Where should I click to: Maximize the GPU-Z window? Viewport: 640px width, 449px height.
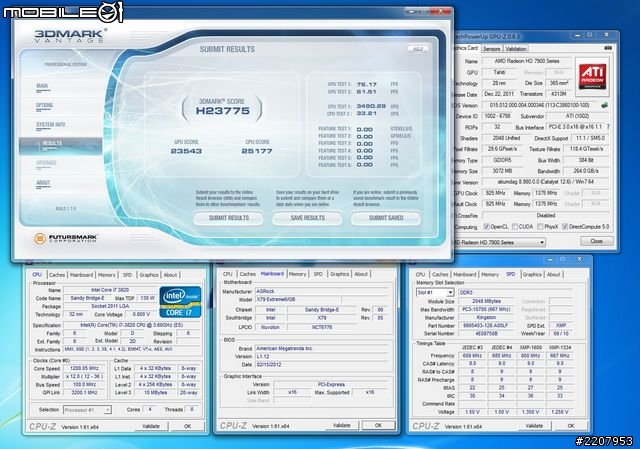(x=590, y=36)
